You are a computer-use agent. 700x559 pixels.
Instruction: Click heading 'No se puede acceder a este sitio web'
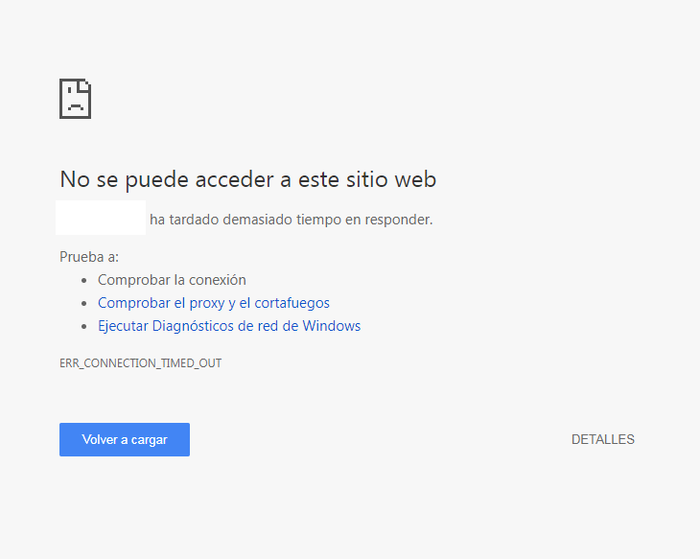[248, 179]
